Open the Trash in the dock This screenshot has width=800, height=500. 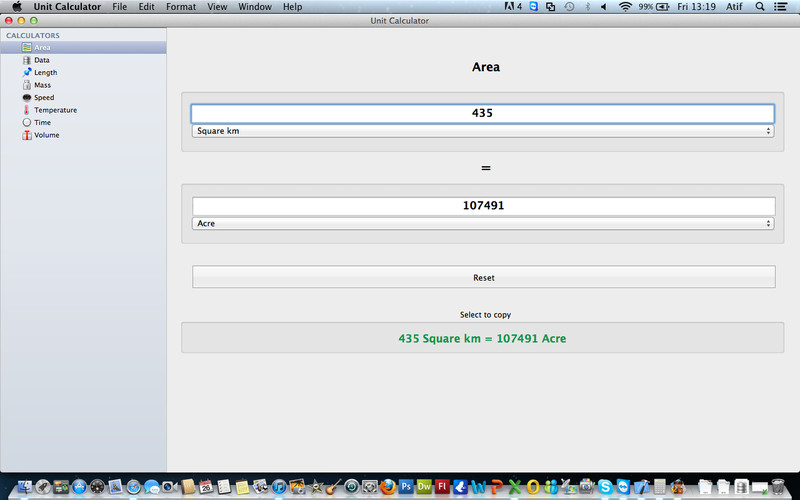click(778, 487)
